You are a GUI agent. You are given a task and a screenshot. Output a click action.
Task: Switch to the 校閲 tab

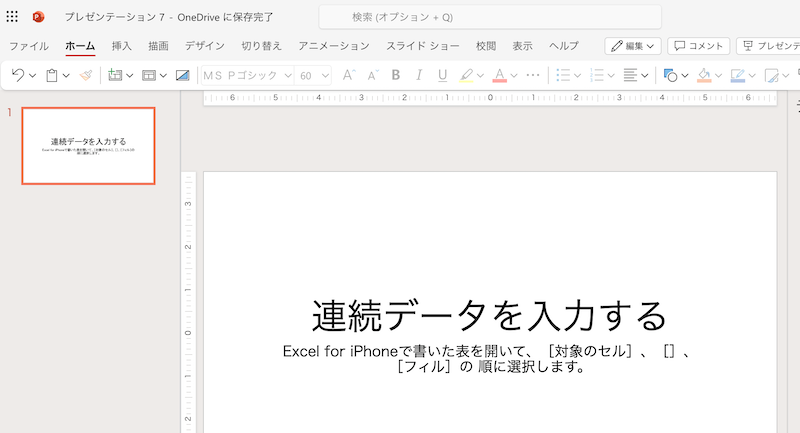click(486, 46)
